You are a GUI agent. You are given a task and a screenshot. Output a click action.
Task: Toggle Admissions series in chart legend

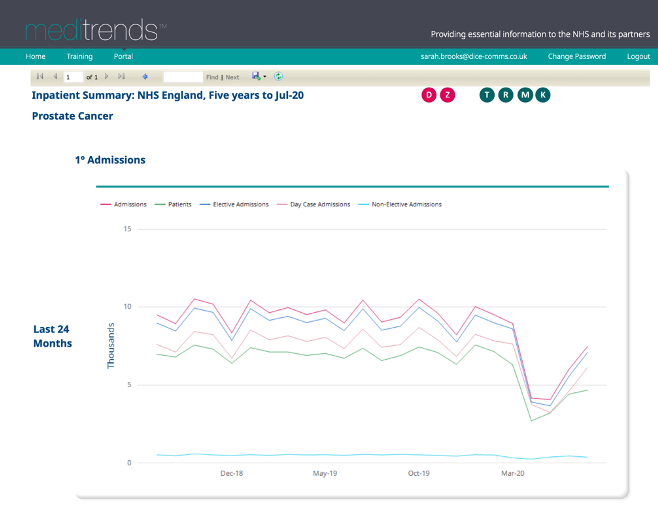(x=123, y=204)
